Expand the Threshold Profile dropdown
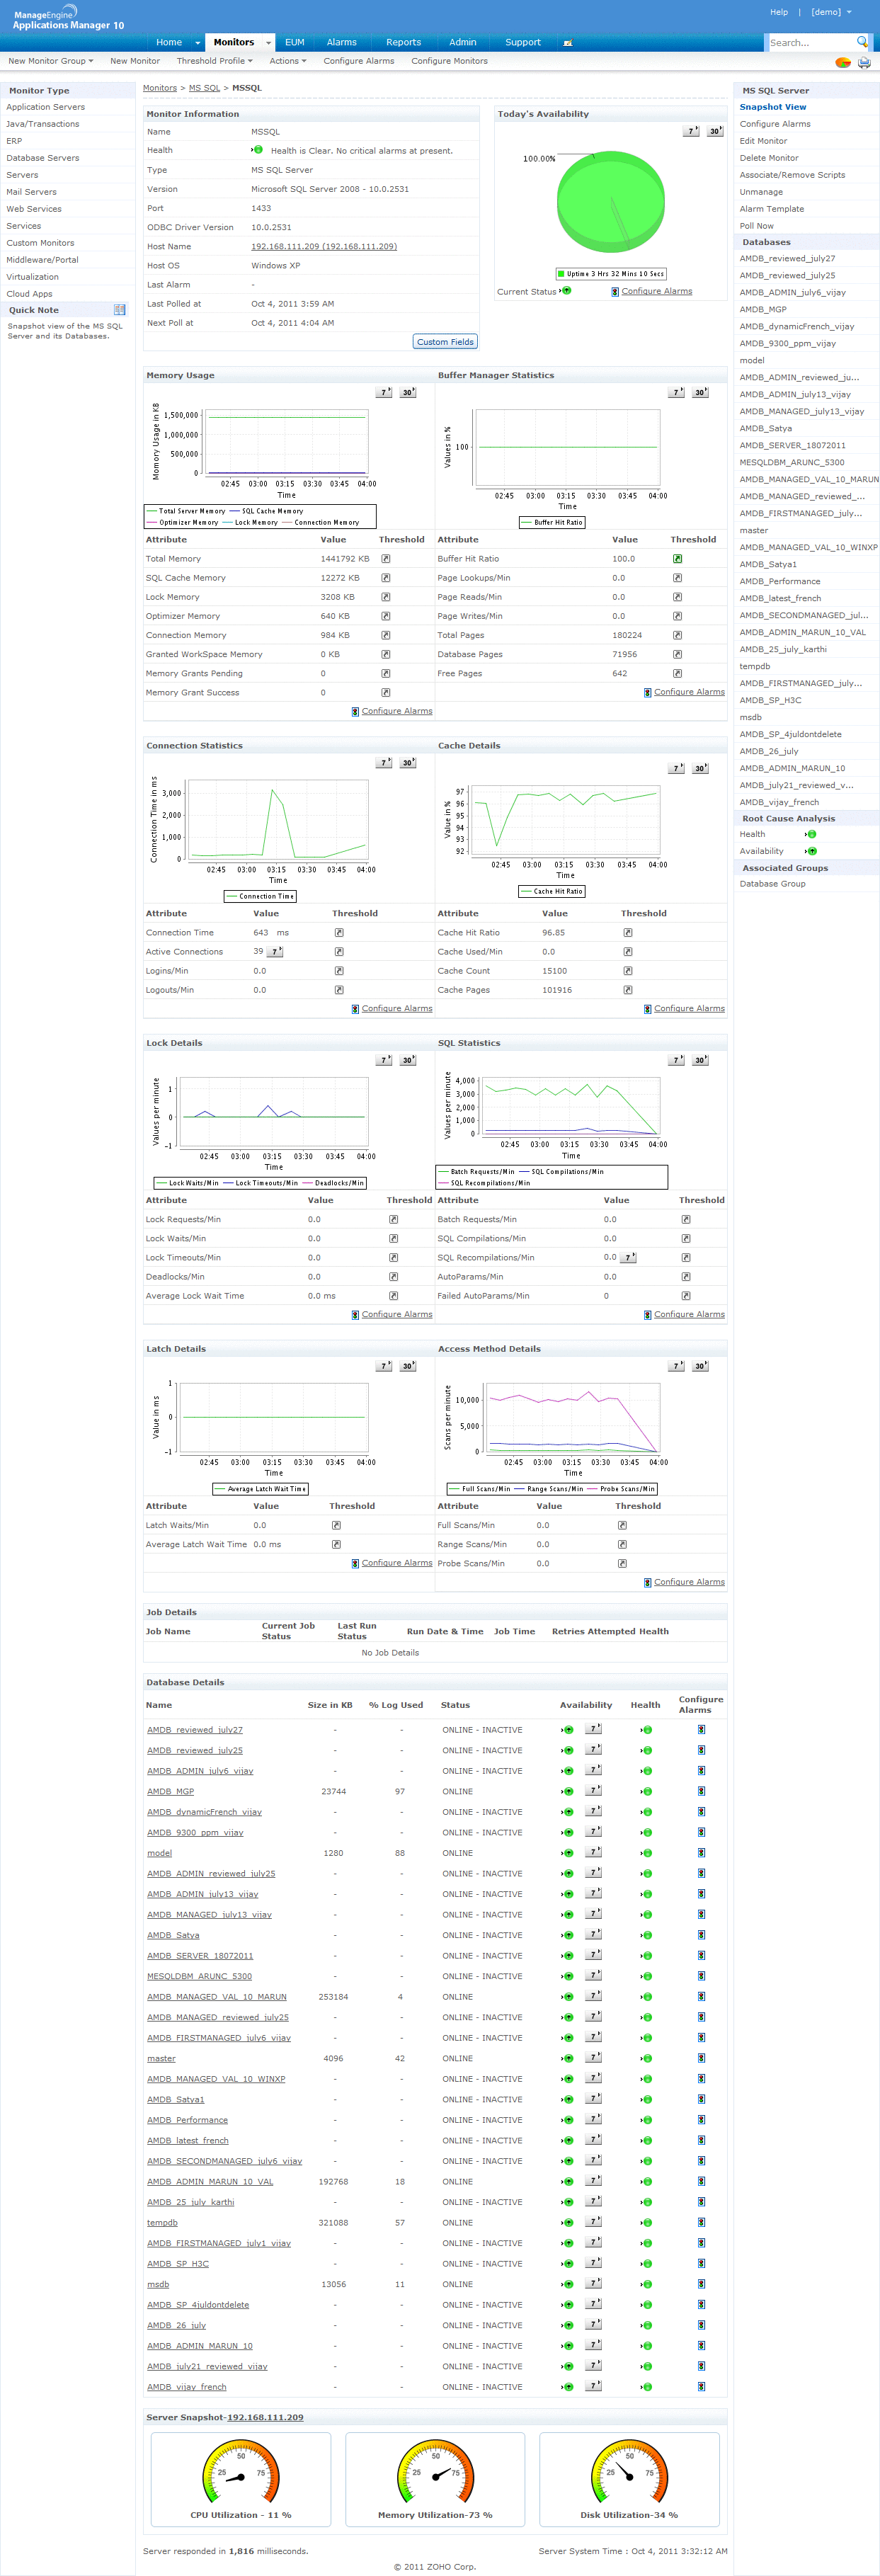 point(214,61)
